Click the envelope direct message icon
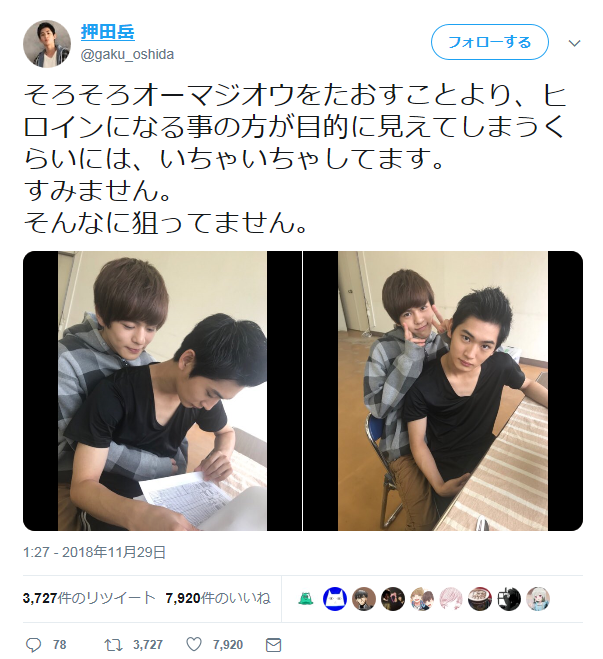 click(x=274, y=644)
